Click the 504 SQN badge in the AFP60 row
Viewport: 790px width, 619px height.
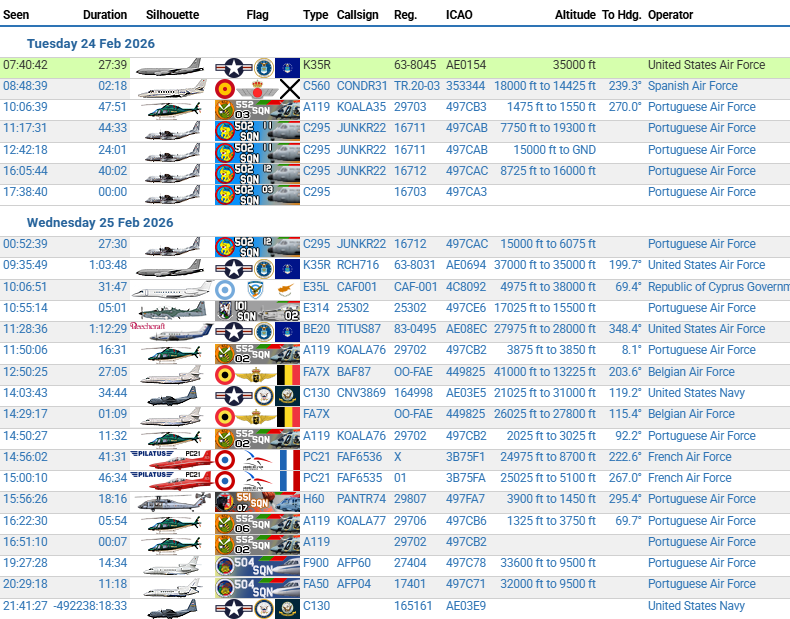[x=257, y=566]
